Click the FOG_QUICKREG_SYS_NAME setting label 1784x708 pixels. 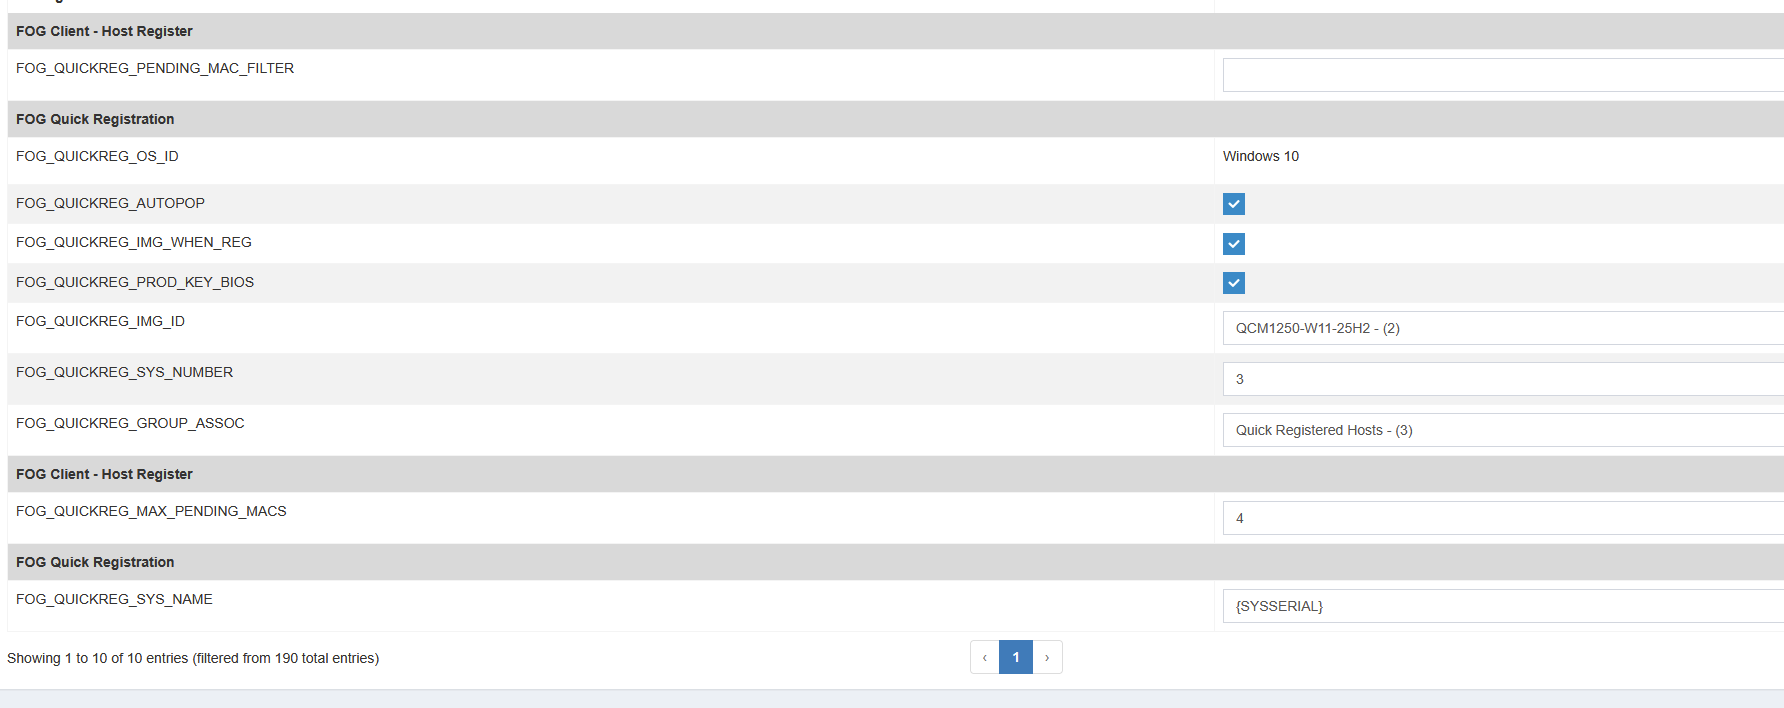[114, 599]
